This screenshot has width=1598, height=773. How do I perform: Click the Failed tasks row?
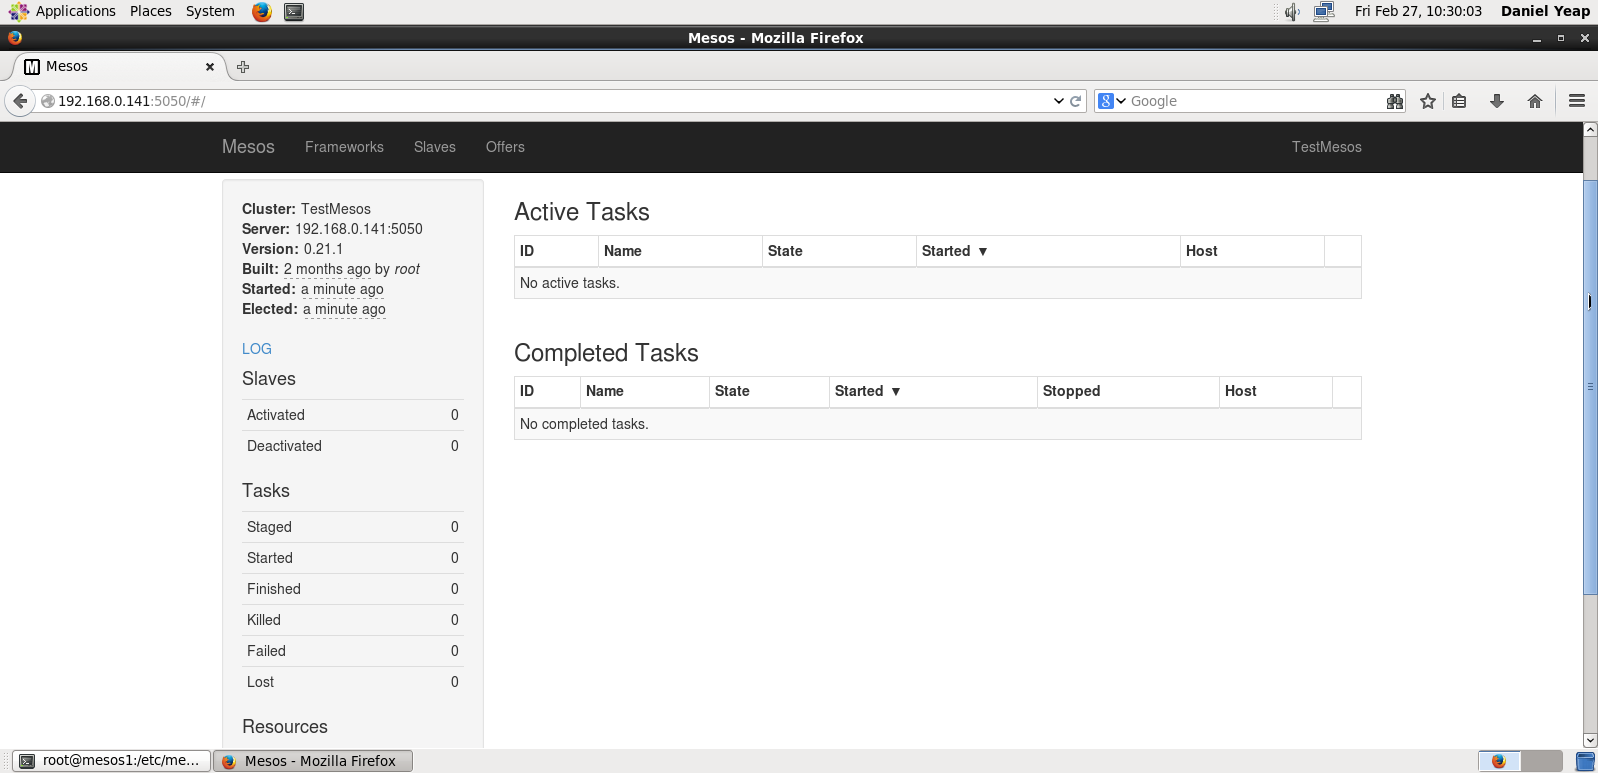point(353,651)
